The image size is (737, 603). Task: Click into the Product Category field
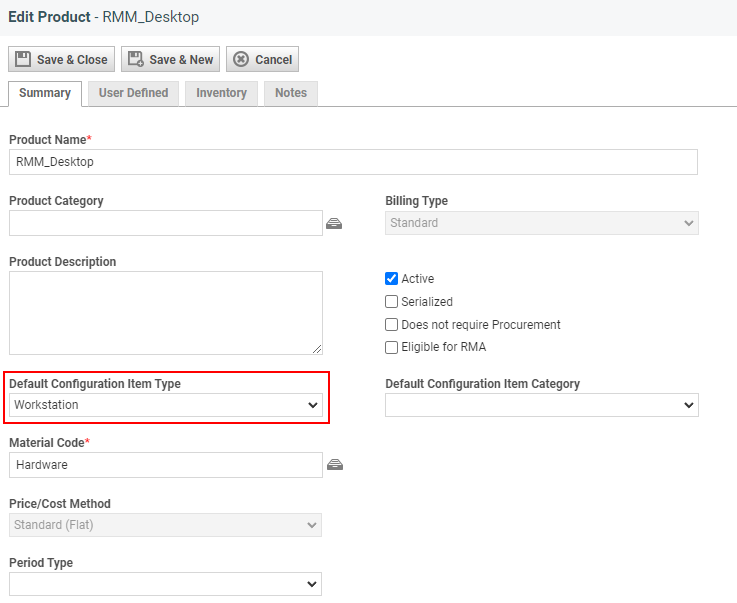tap(166, 223)
